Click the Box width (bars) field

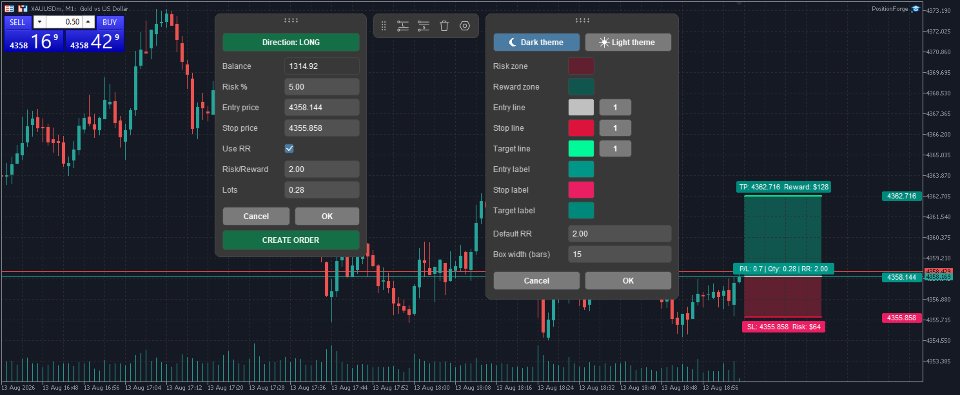pyautogui.click(x=620, y=254)
